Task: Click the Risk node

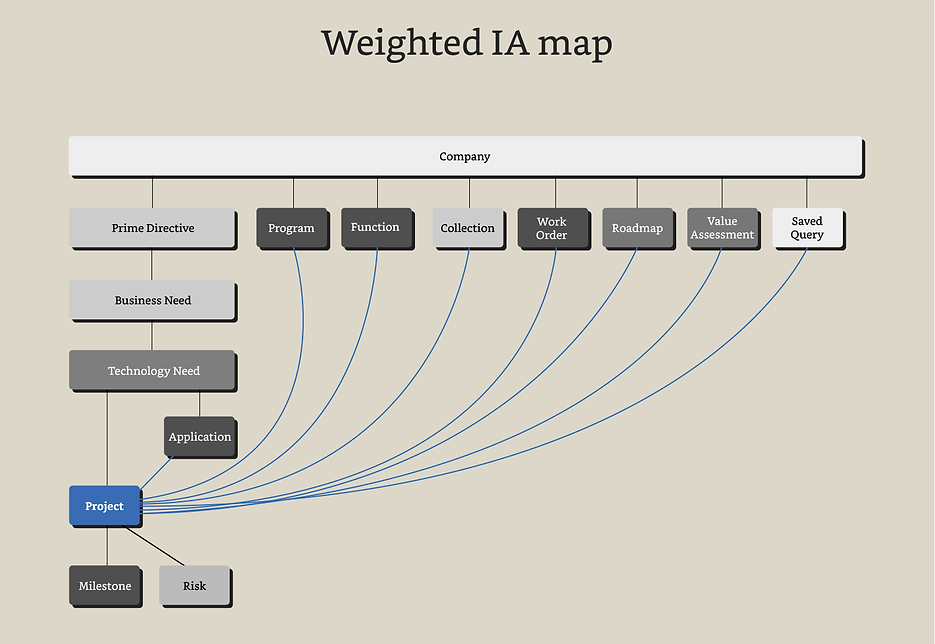Action: tap(195, 586)
